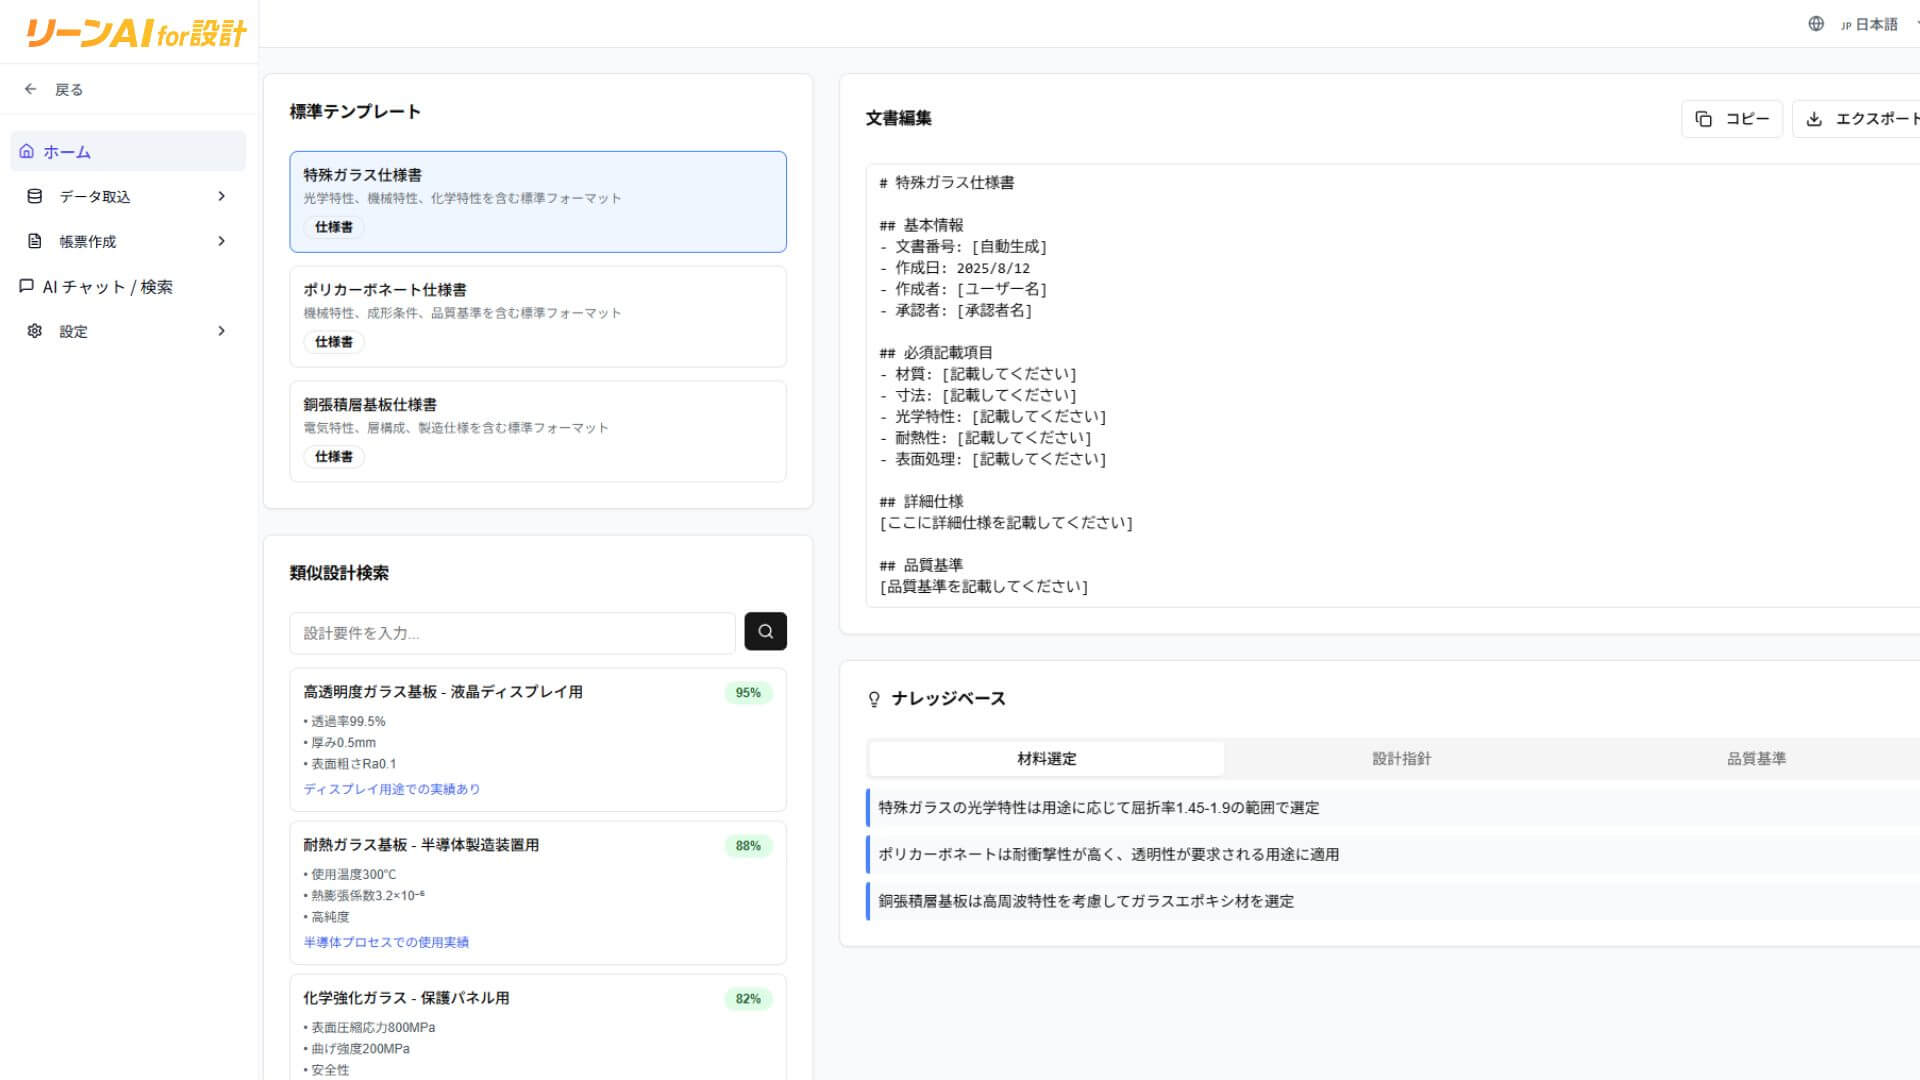
Task: Click the ポリカーボネートは耐衝撃性が高く knowledge entry
Action: point(1392,854)
